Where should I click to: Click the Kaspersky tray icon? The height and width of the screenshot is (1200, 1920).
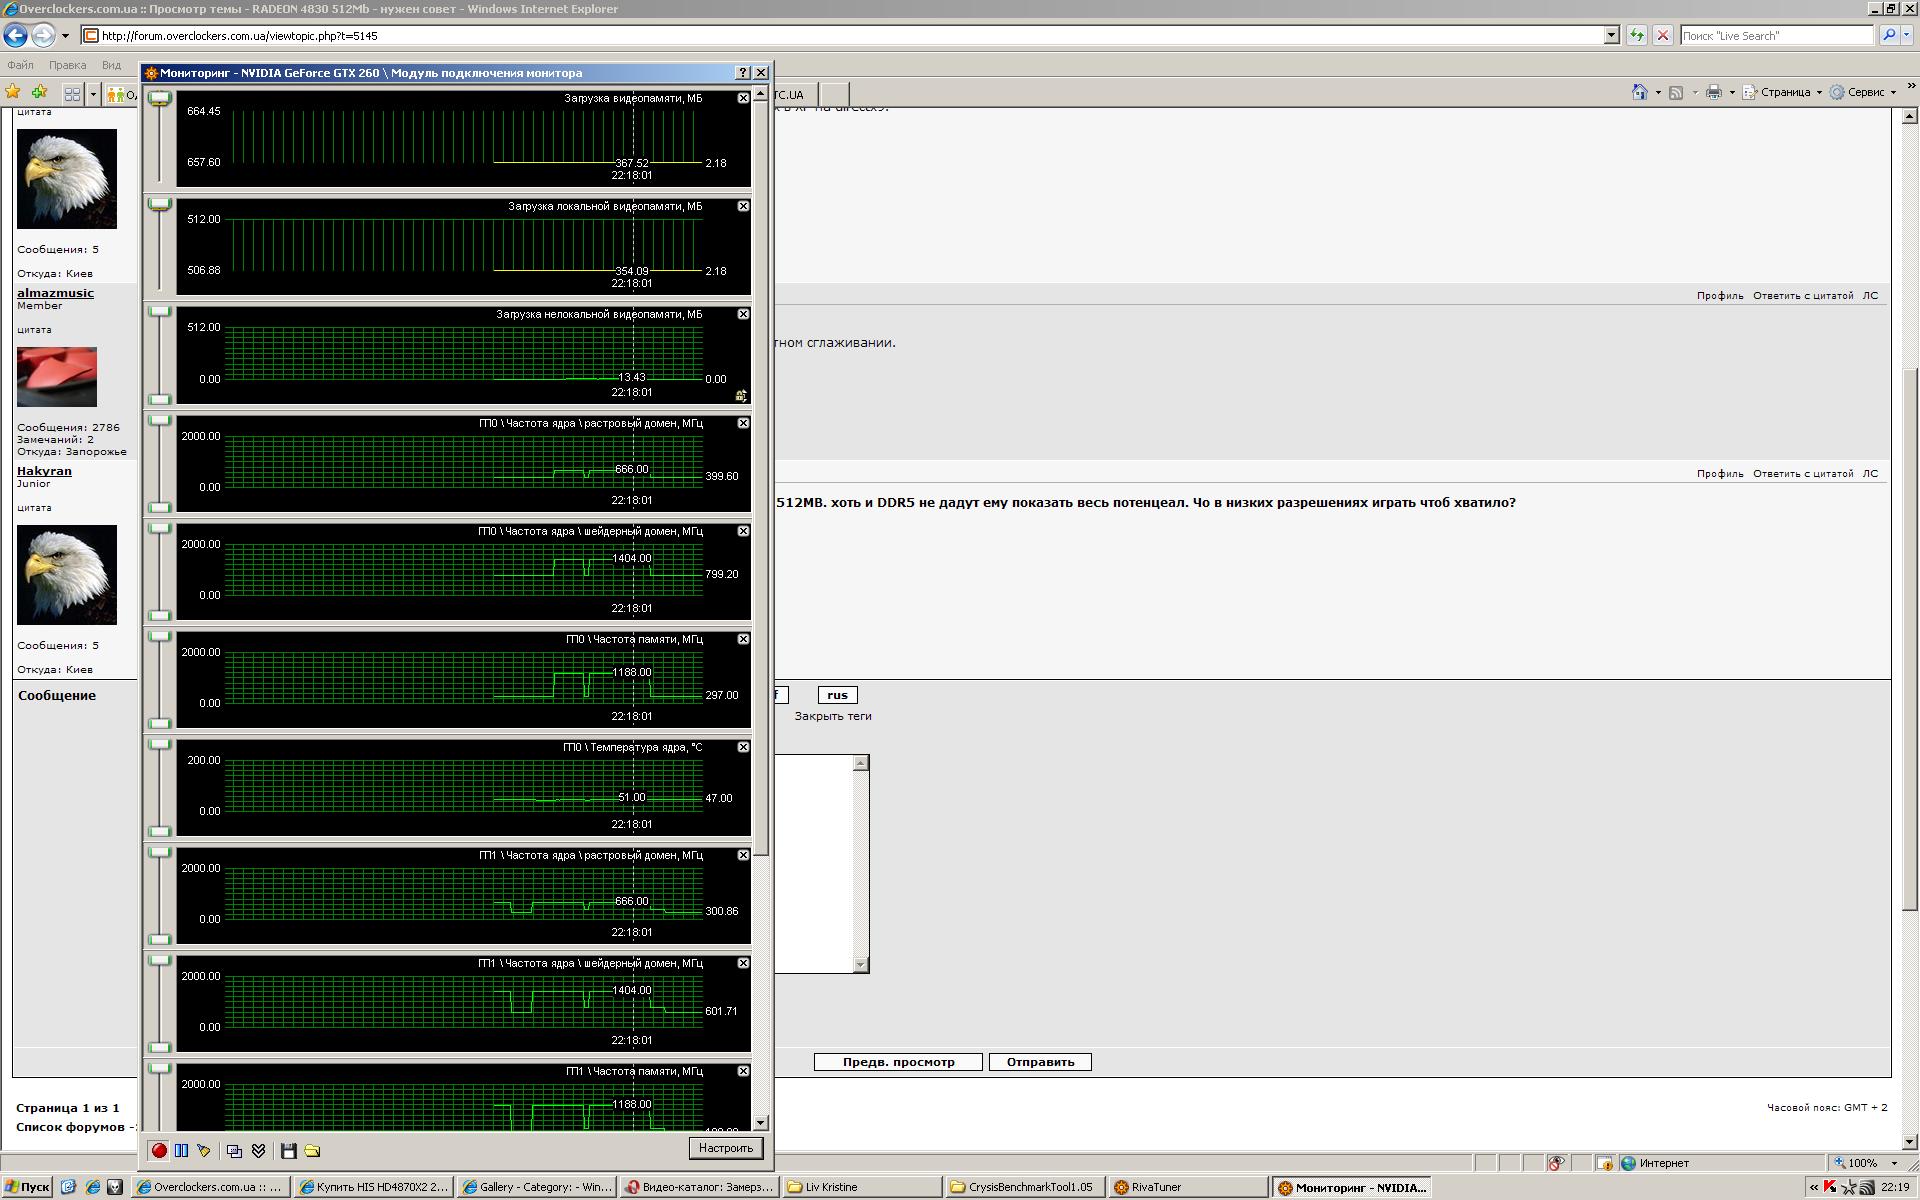pos(1830,1187)
